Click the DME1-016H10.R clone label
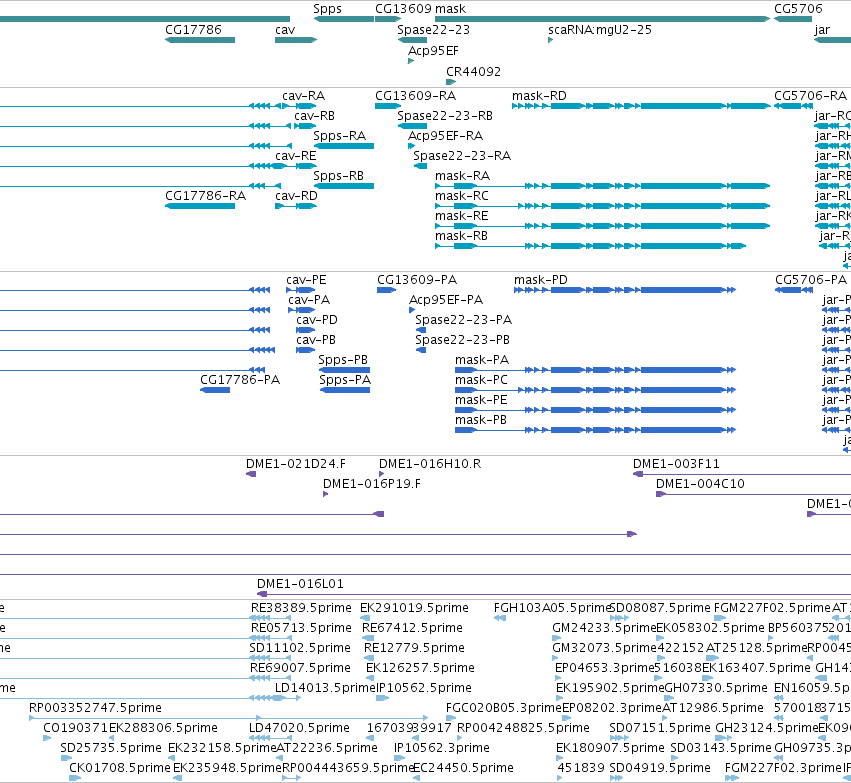The image size is (851, 783). [x=429, y=463]
